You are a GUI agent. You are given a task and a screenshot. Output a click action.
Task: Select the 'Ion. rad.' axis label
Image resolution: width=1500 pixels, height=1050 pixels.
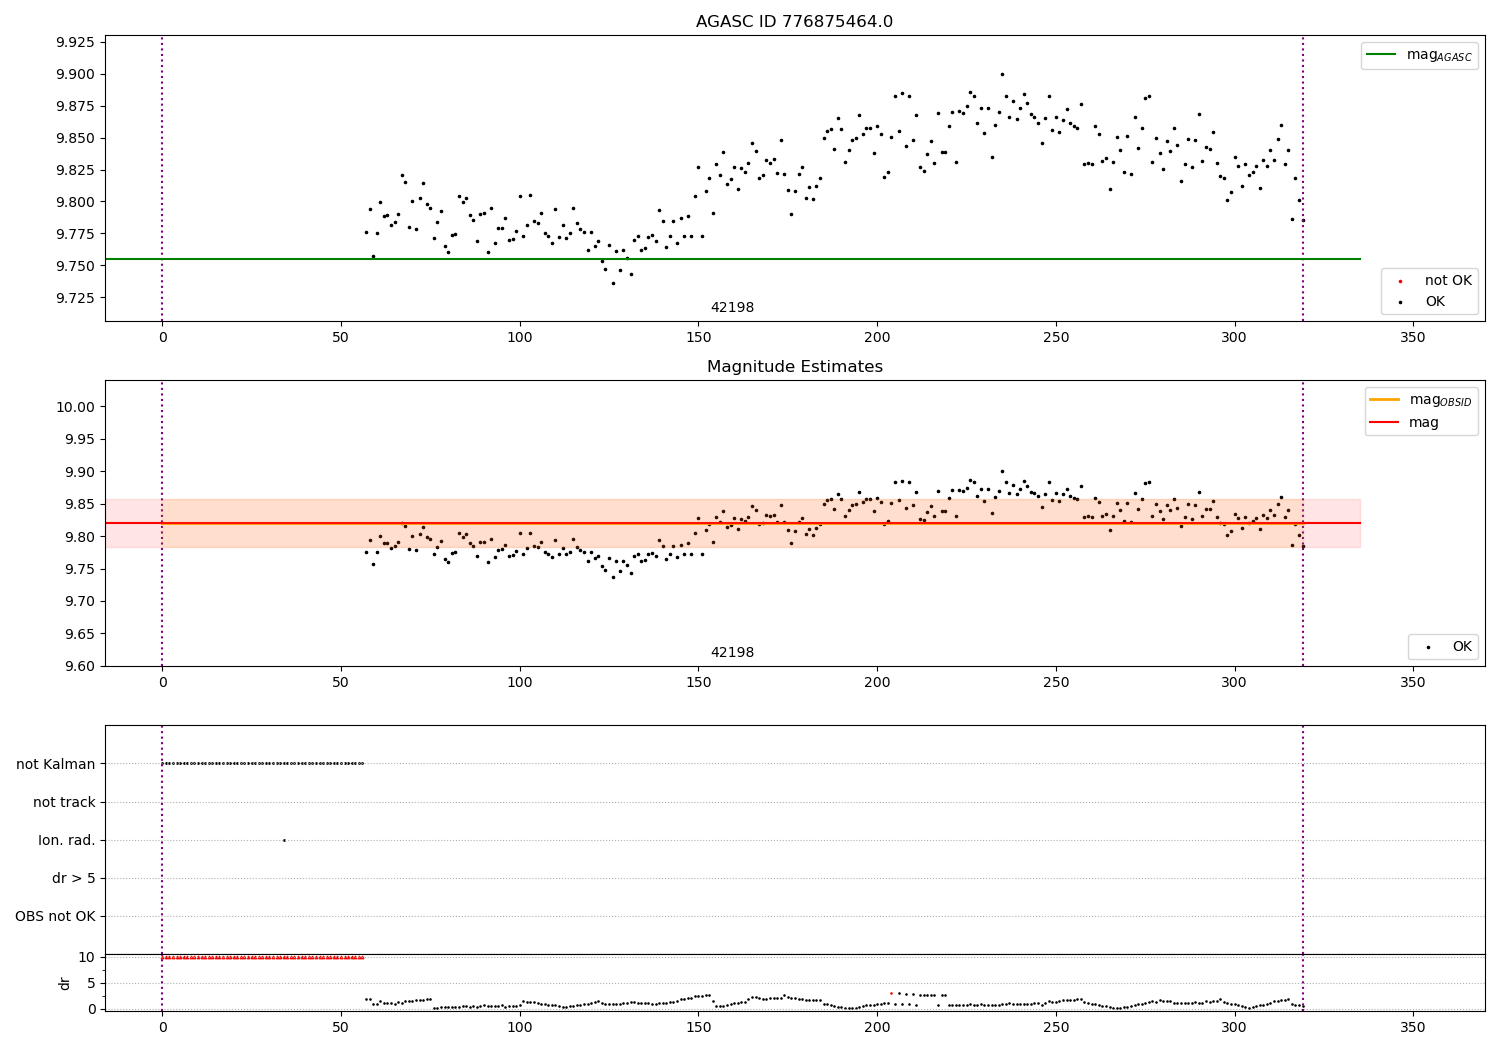point(67,841)
